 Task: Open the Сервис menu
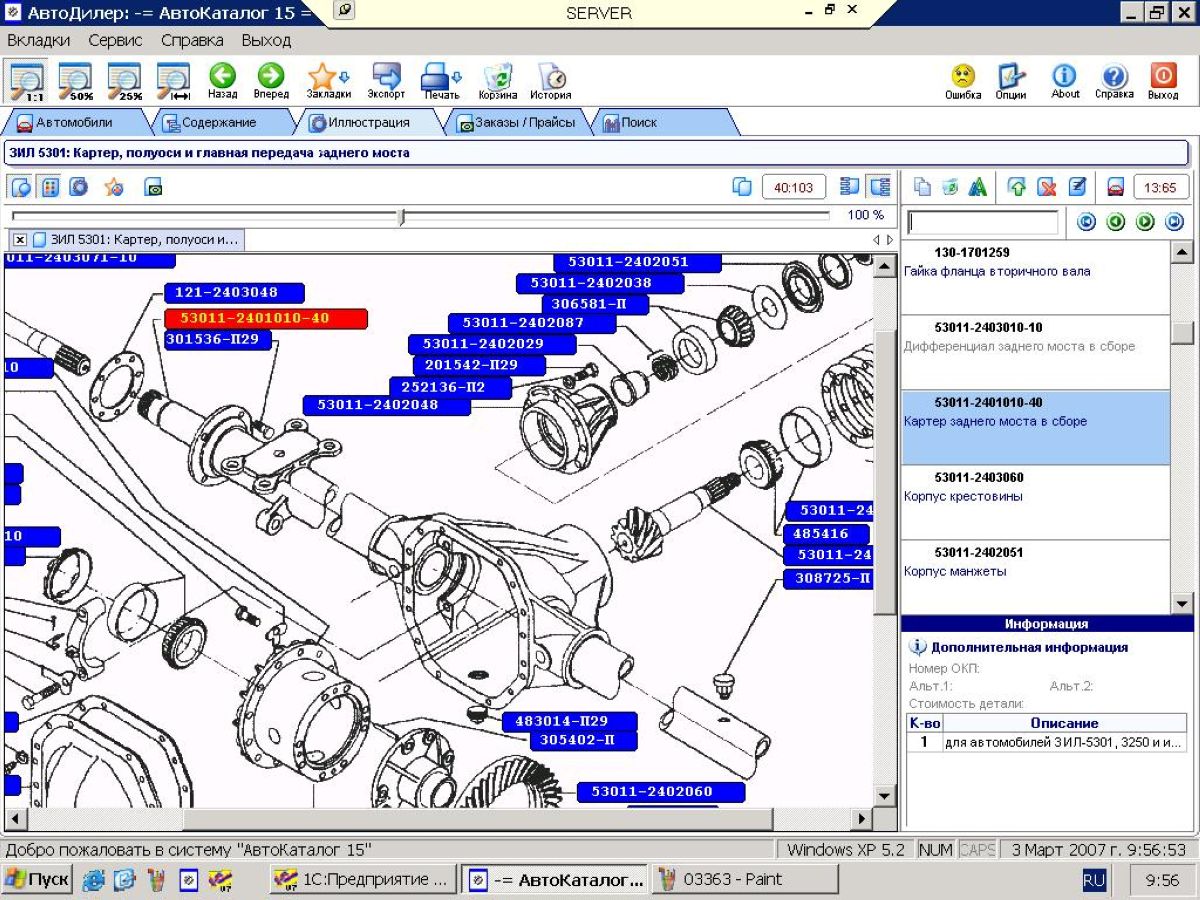click(x=115, y=40)
